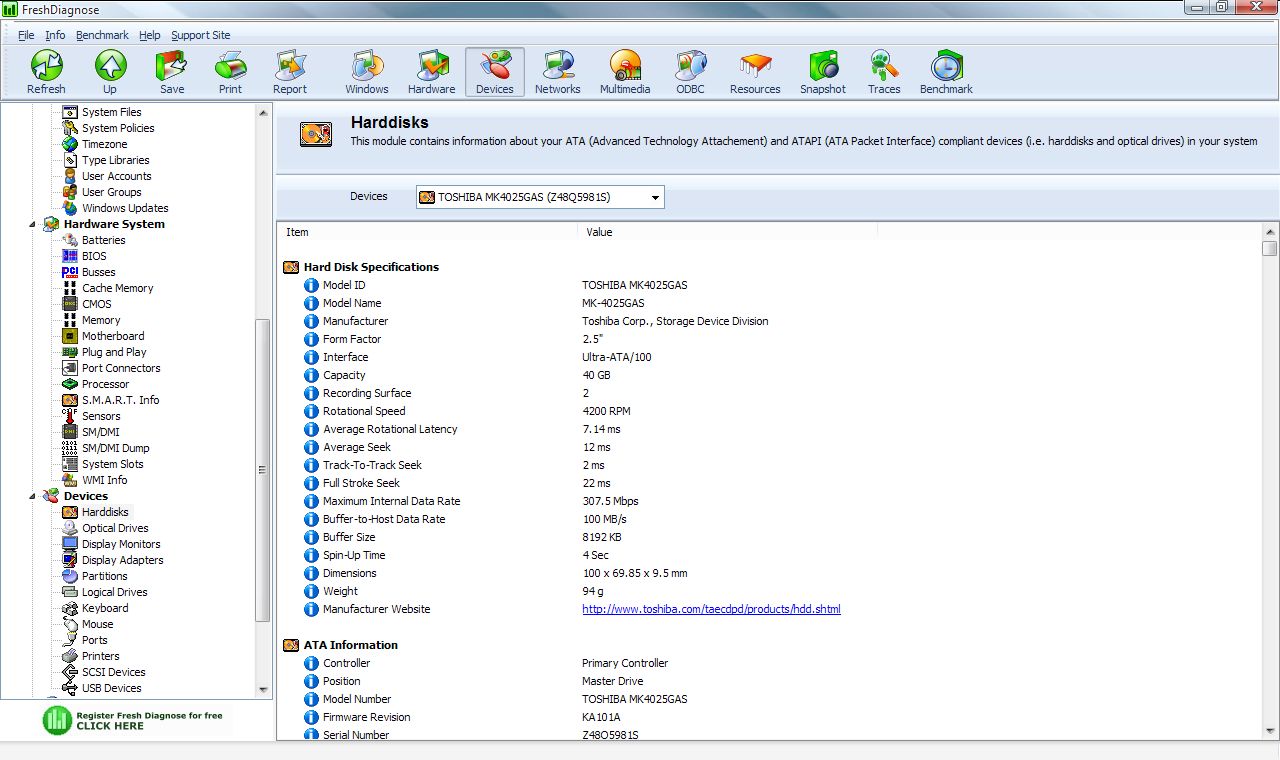Select User Accounts tree item
Image resolution: width=1280 pixels, height=760 pixels.
pos(116,176)
